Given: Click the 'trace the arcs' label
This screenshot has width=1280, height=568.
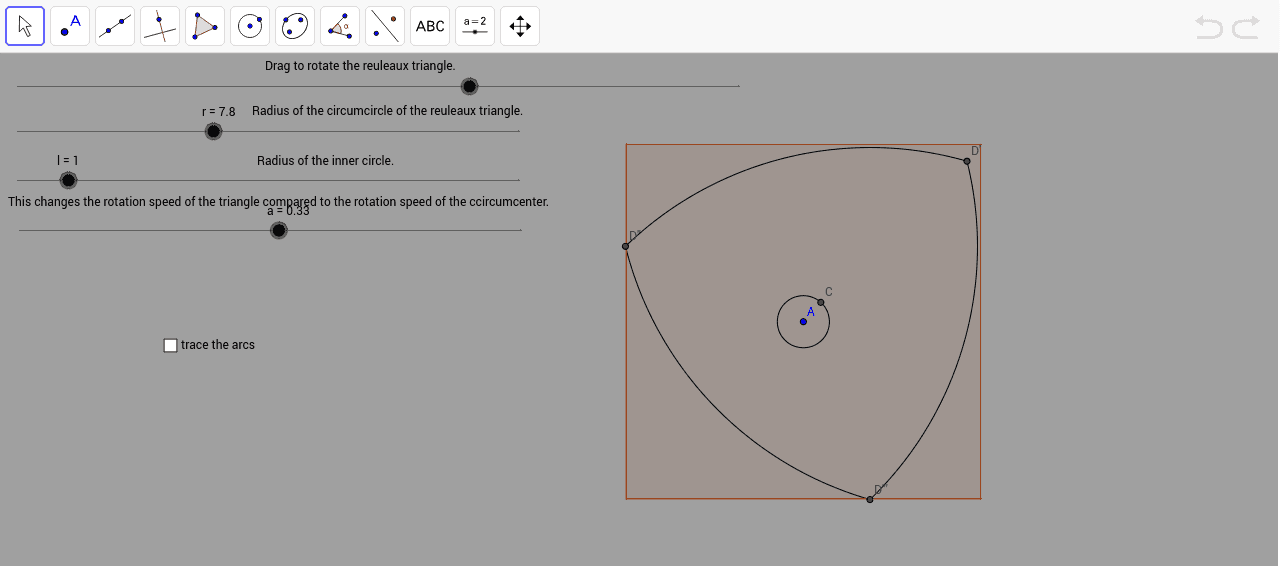Looking at the screenshot, I should (x=218, y=345).
